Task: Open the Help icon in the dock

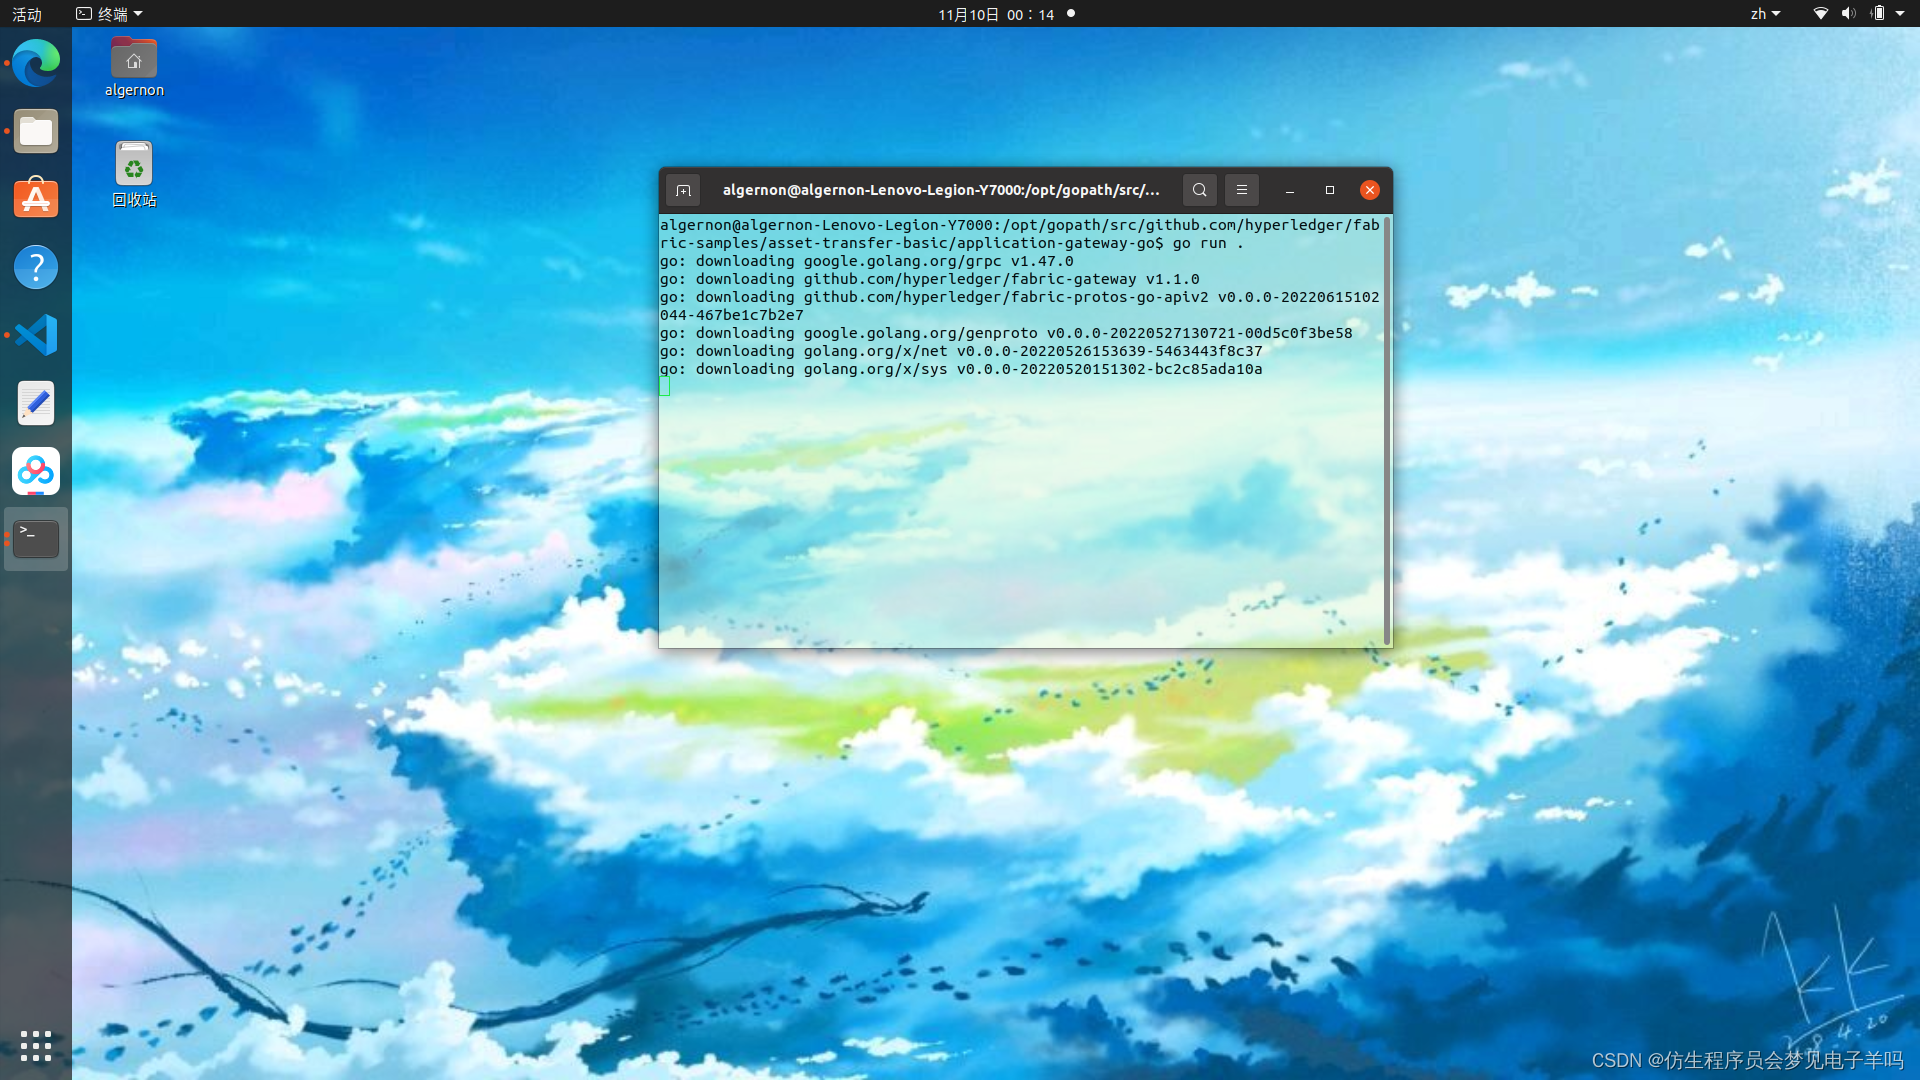Action: pyautogui.click(x=36, y=267)
